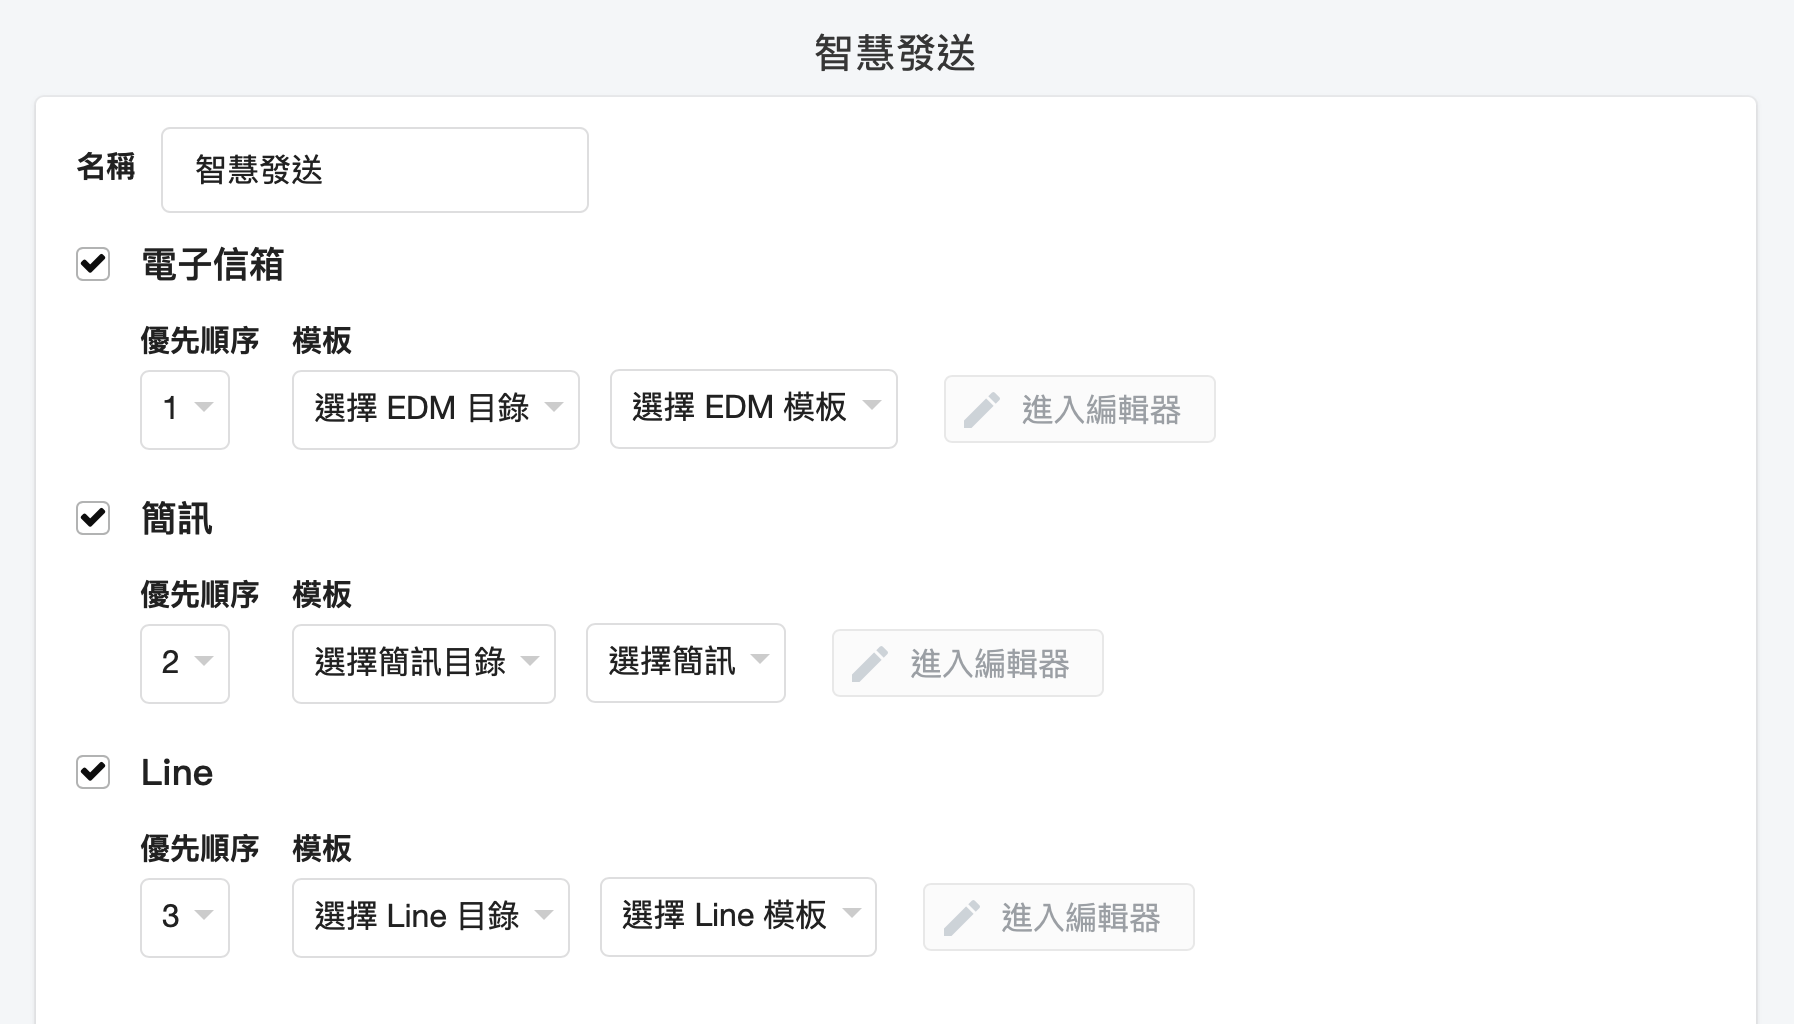
Task: Change email priority order dropdown showing 1
Action: [x=185, y=409]
